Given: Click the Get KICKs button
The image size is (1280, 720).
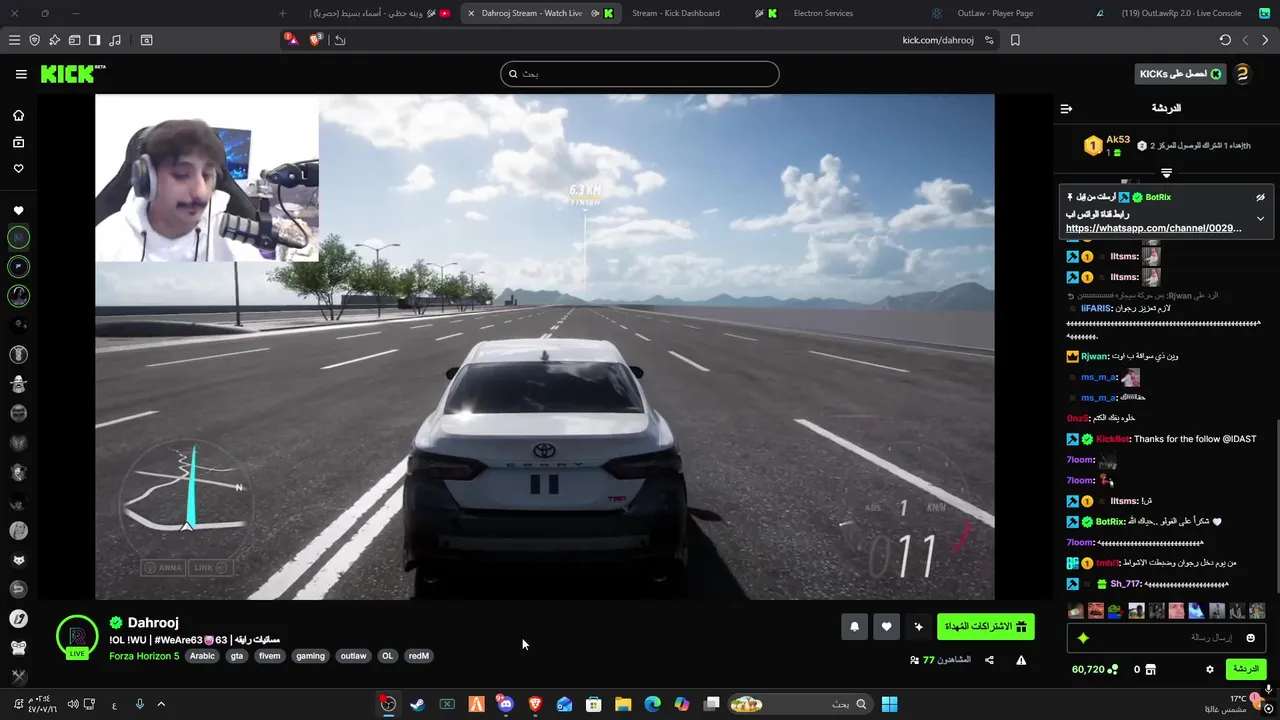Looking at the screenshot, I should (x=1181, y=74).
